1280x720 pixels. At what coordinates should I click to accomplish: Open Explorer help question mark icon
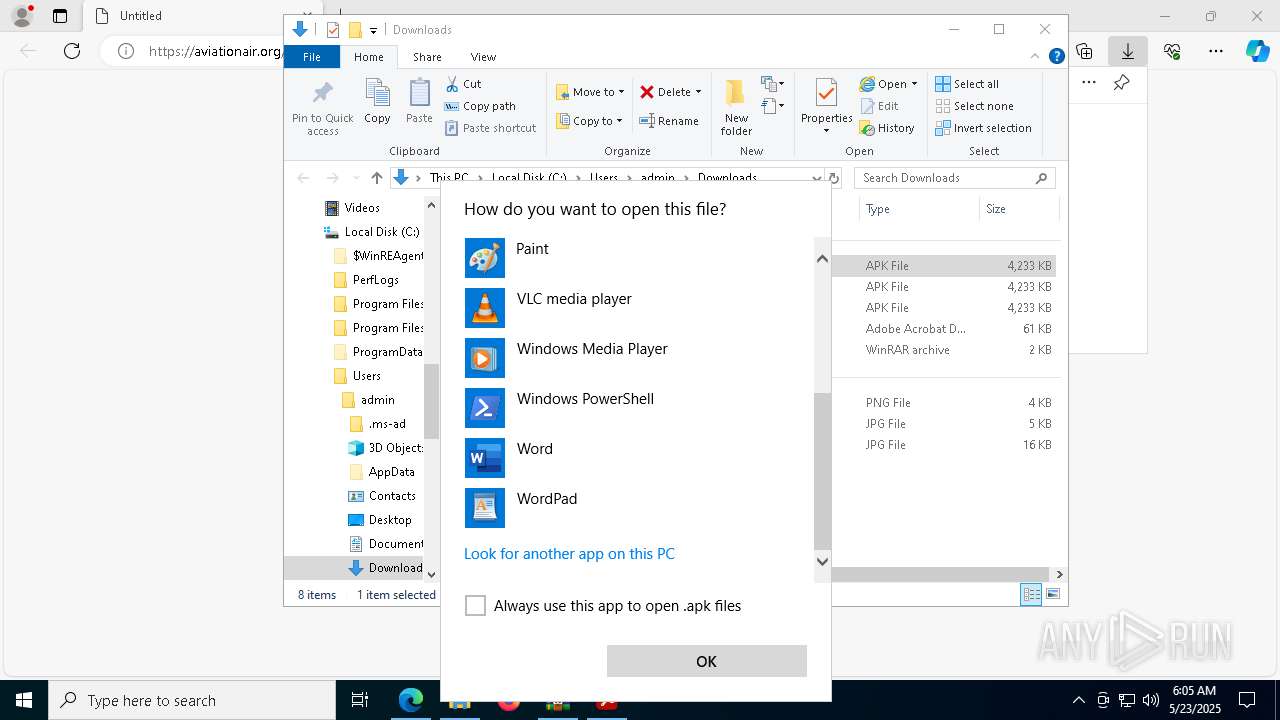coord(1056,57)
